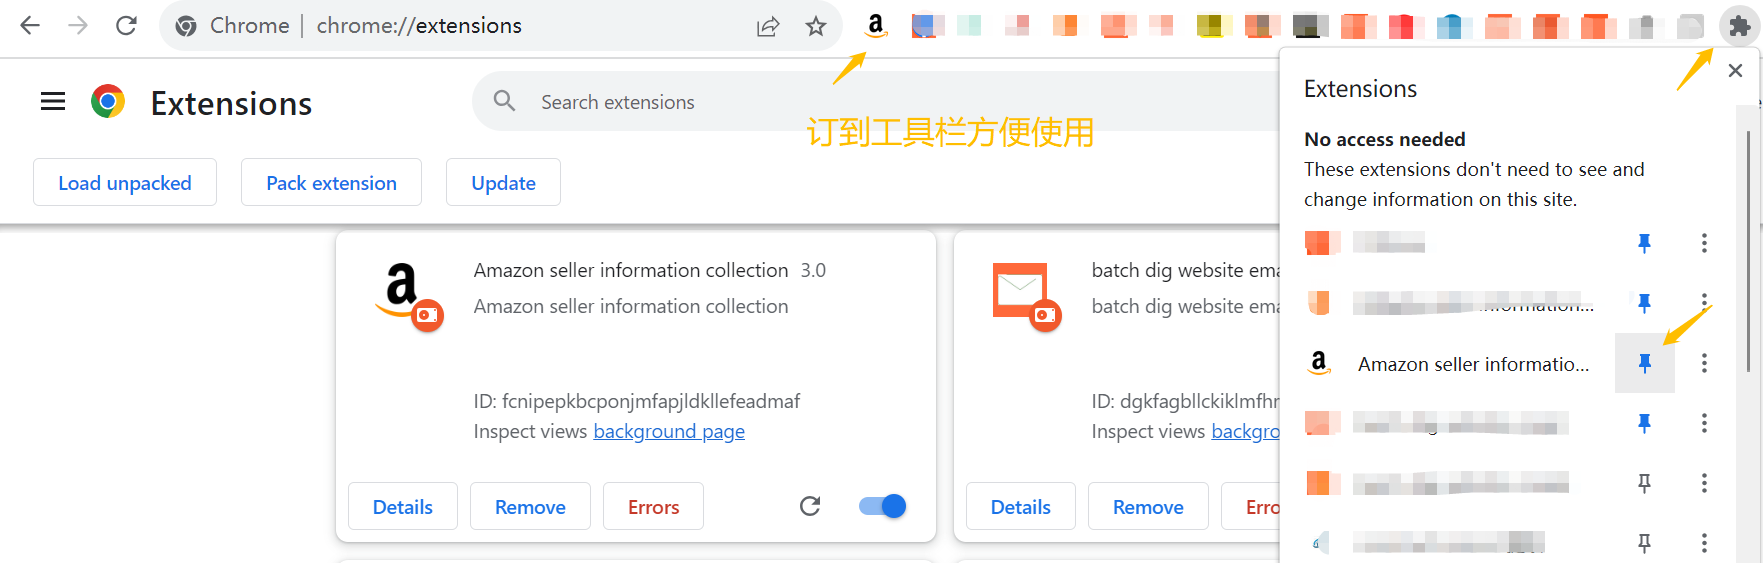
Task: Open the pinned Amazon extension in toolbar
Action: pos(876,26)
